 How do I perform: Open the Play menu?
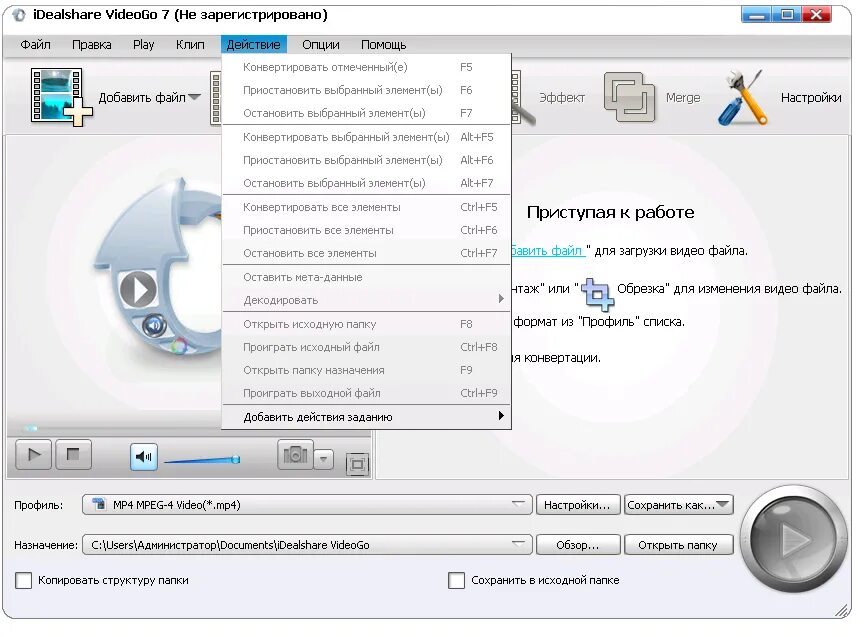tap(143, 44)
